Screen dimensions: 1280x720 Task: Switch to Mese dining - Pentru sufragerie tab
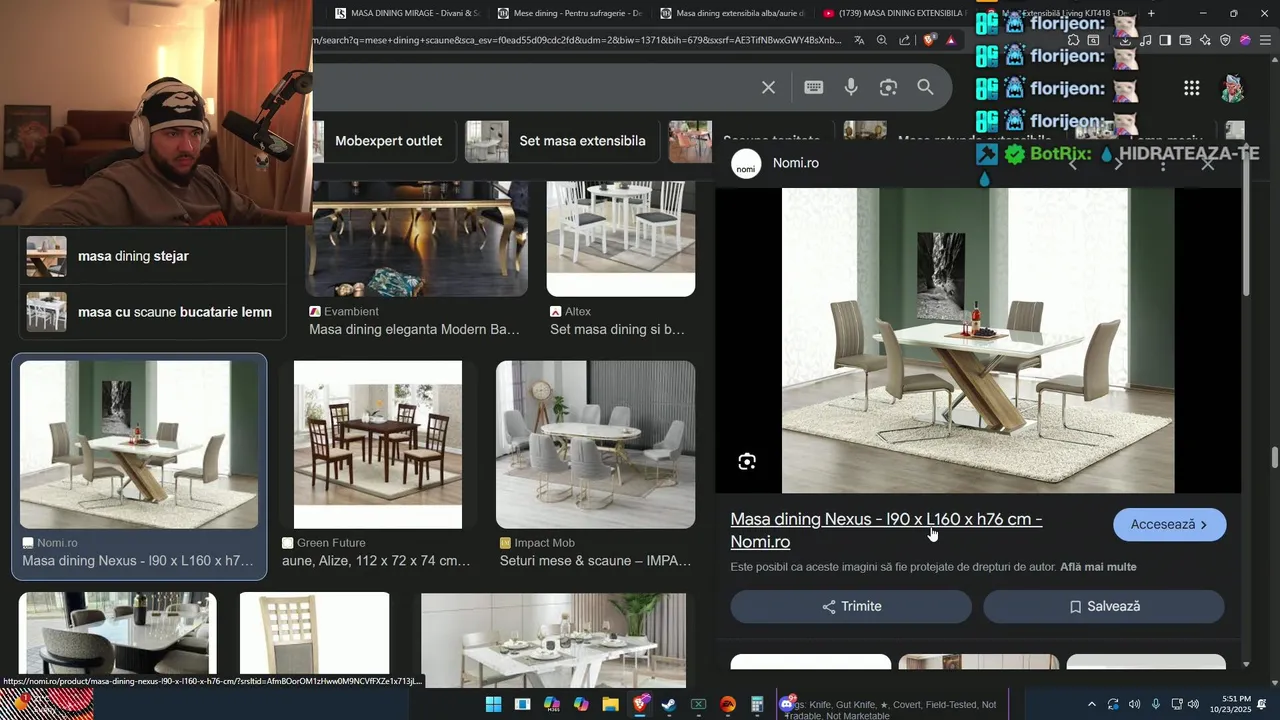click(570, 14)
